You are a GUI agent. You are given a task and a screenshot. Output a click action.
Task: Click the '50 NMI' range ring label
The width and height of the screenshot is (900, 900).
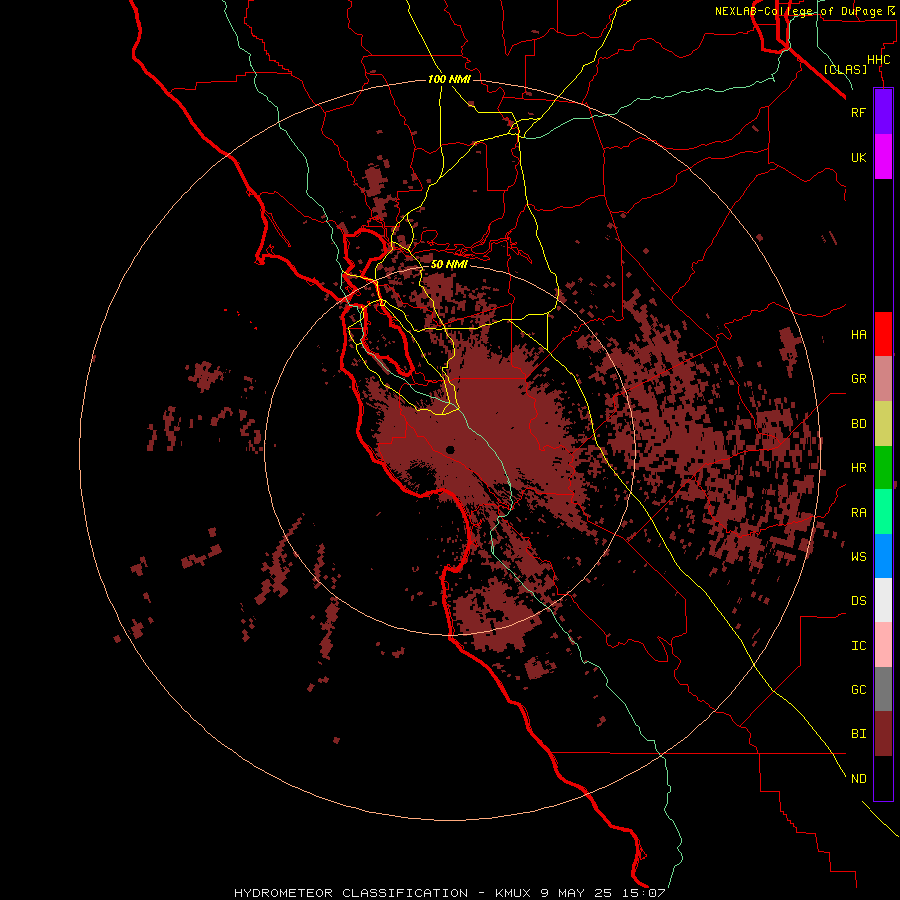click(449, 264)
